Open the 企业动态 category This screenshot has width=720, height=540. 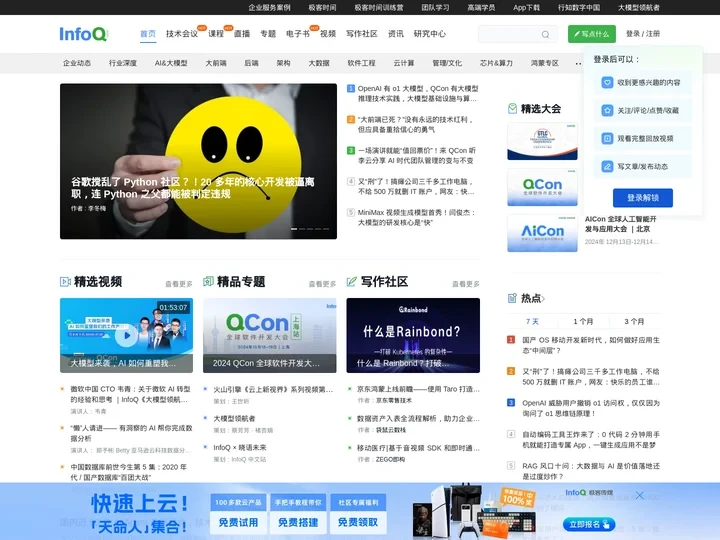(77, 63)
